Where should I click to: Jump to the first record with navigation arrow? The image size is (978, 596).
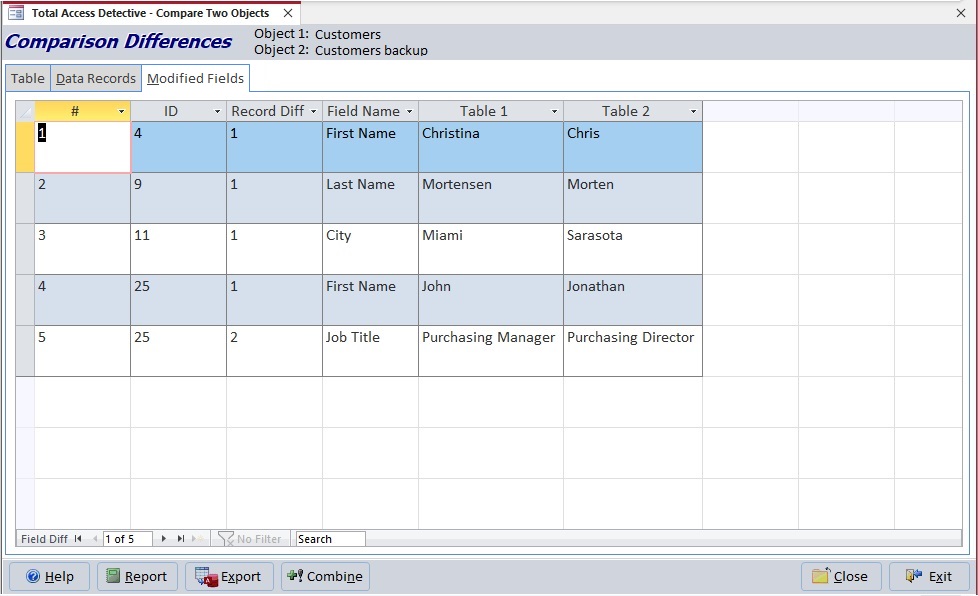click(78, 539)
